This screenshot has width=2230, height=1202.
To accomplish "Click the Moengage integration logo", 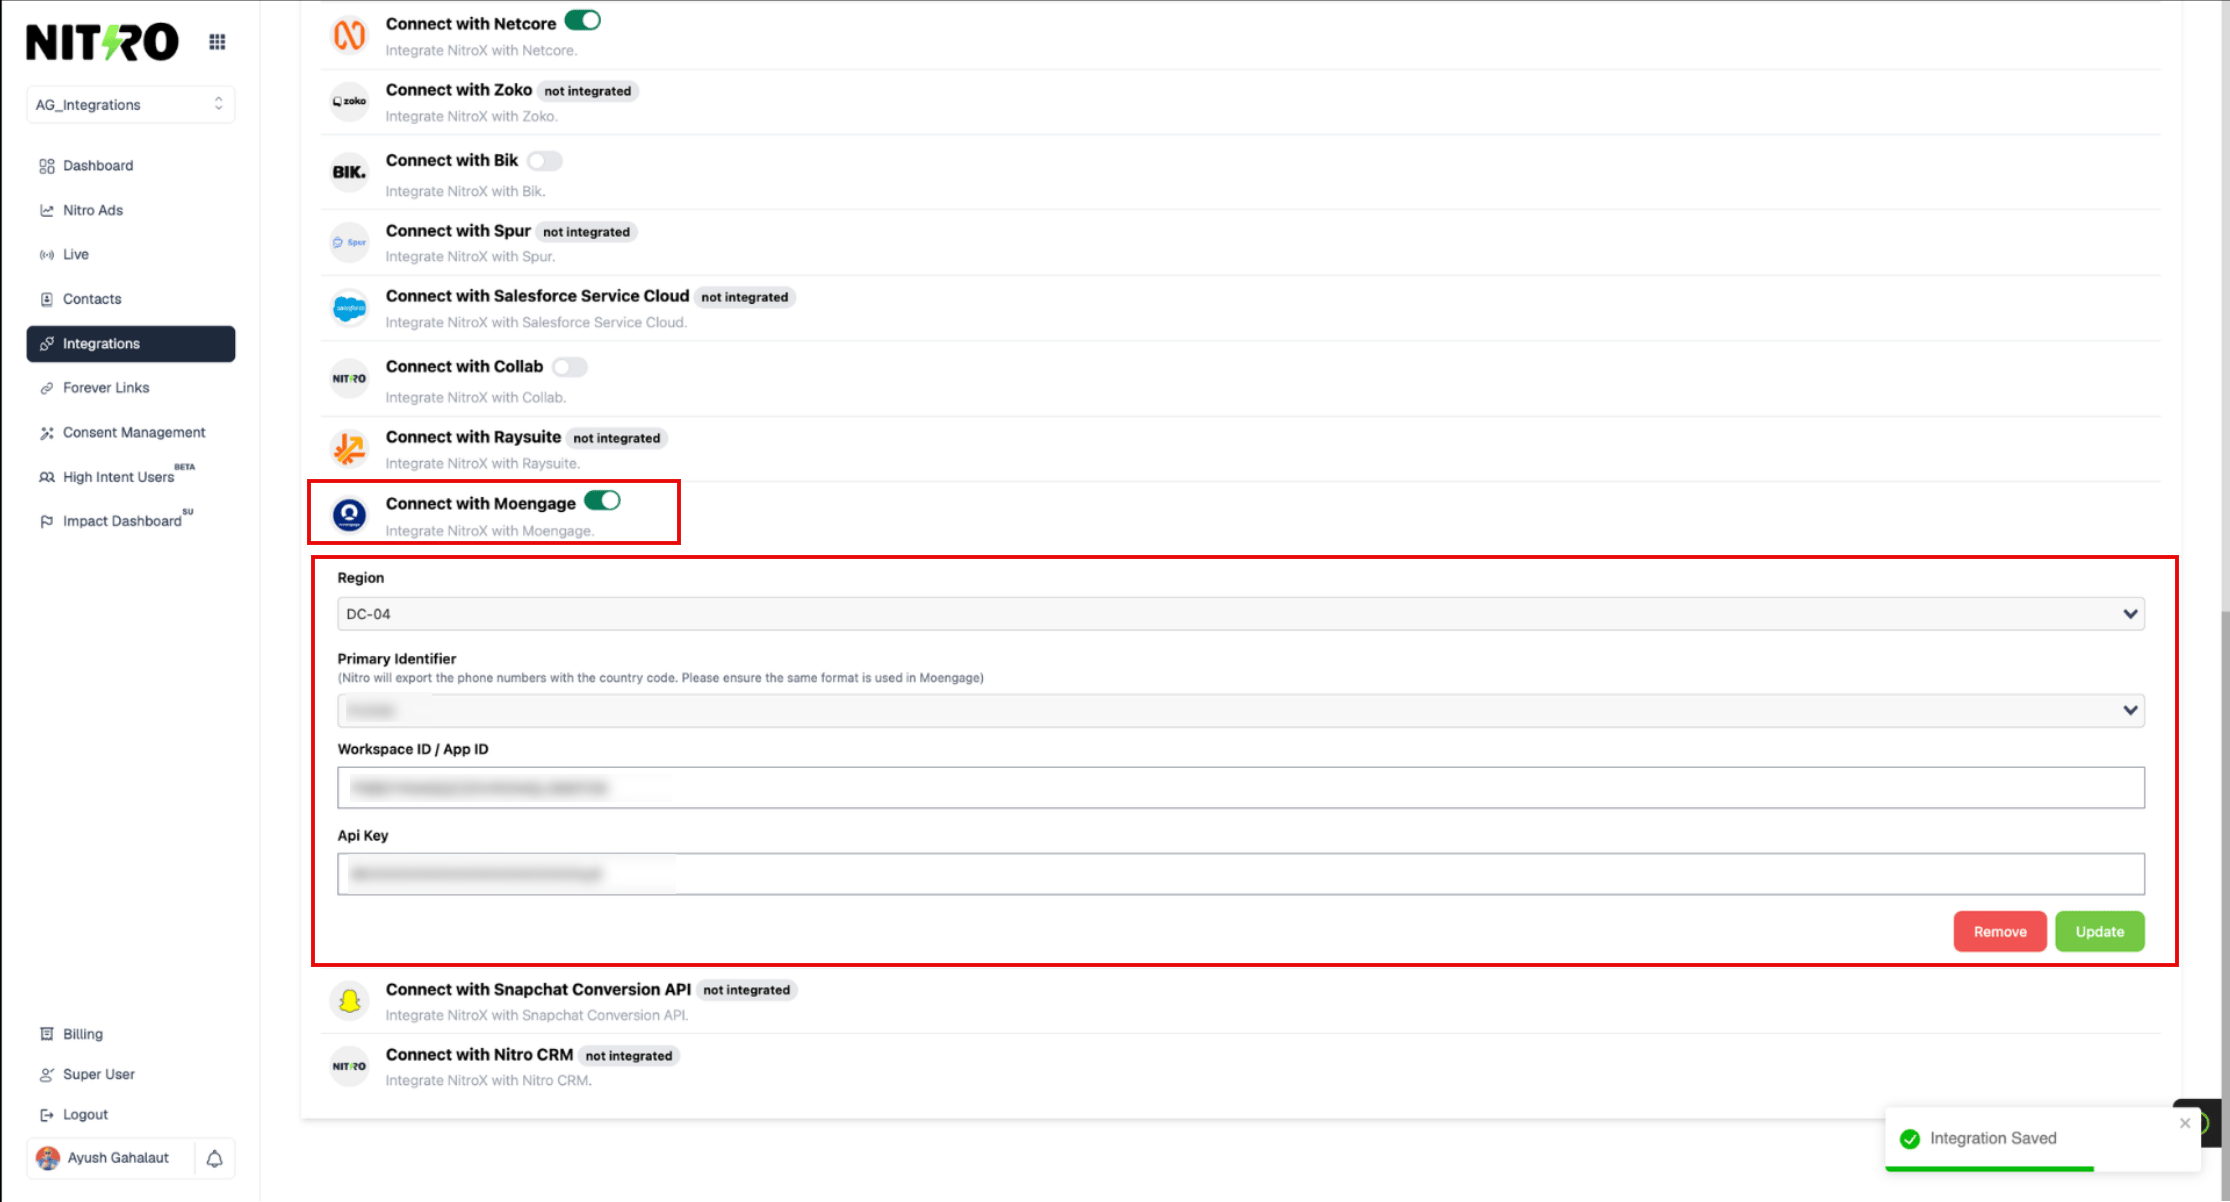I will 349,515.
